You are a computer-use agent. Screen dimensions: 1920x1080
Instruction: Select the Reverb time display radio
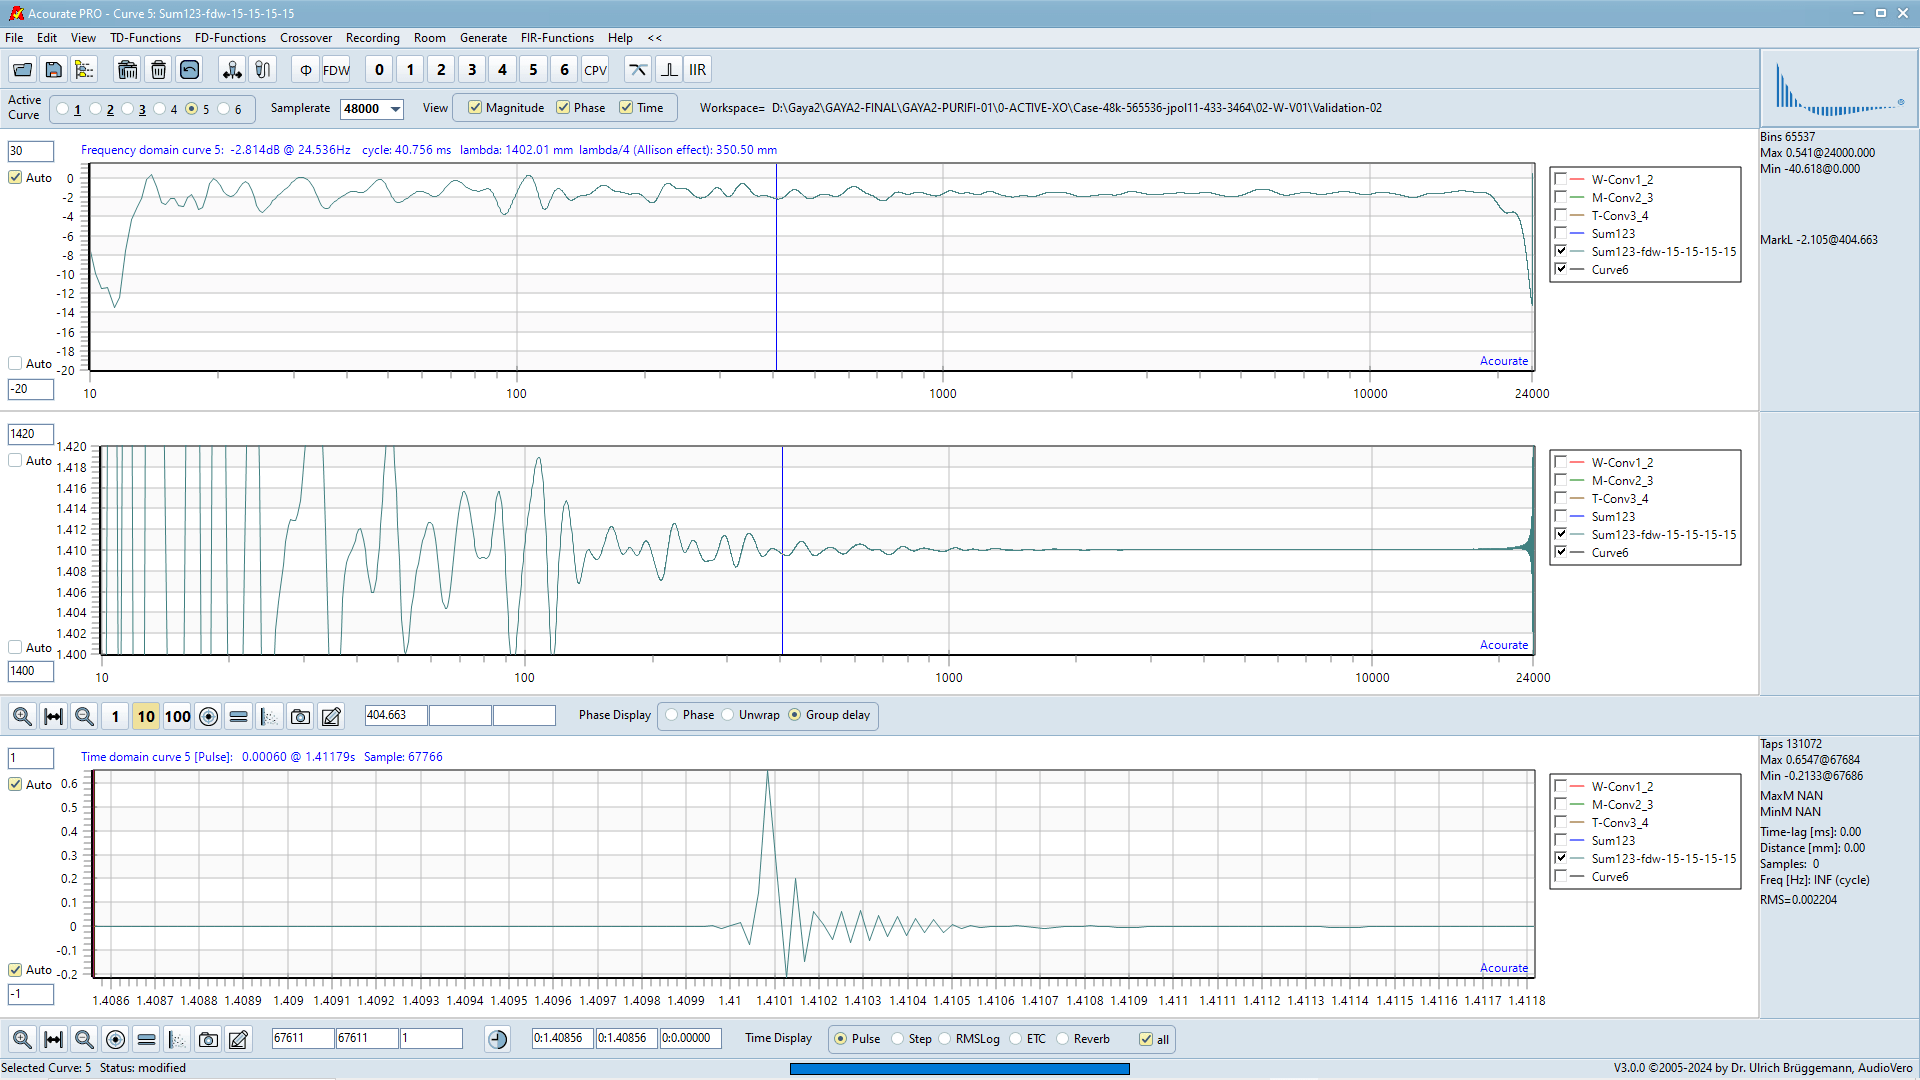click(1063, 1039)
